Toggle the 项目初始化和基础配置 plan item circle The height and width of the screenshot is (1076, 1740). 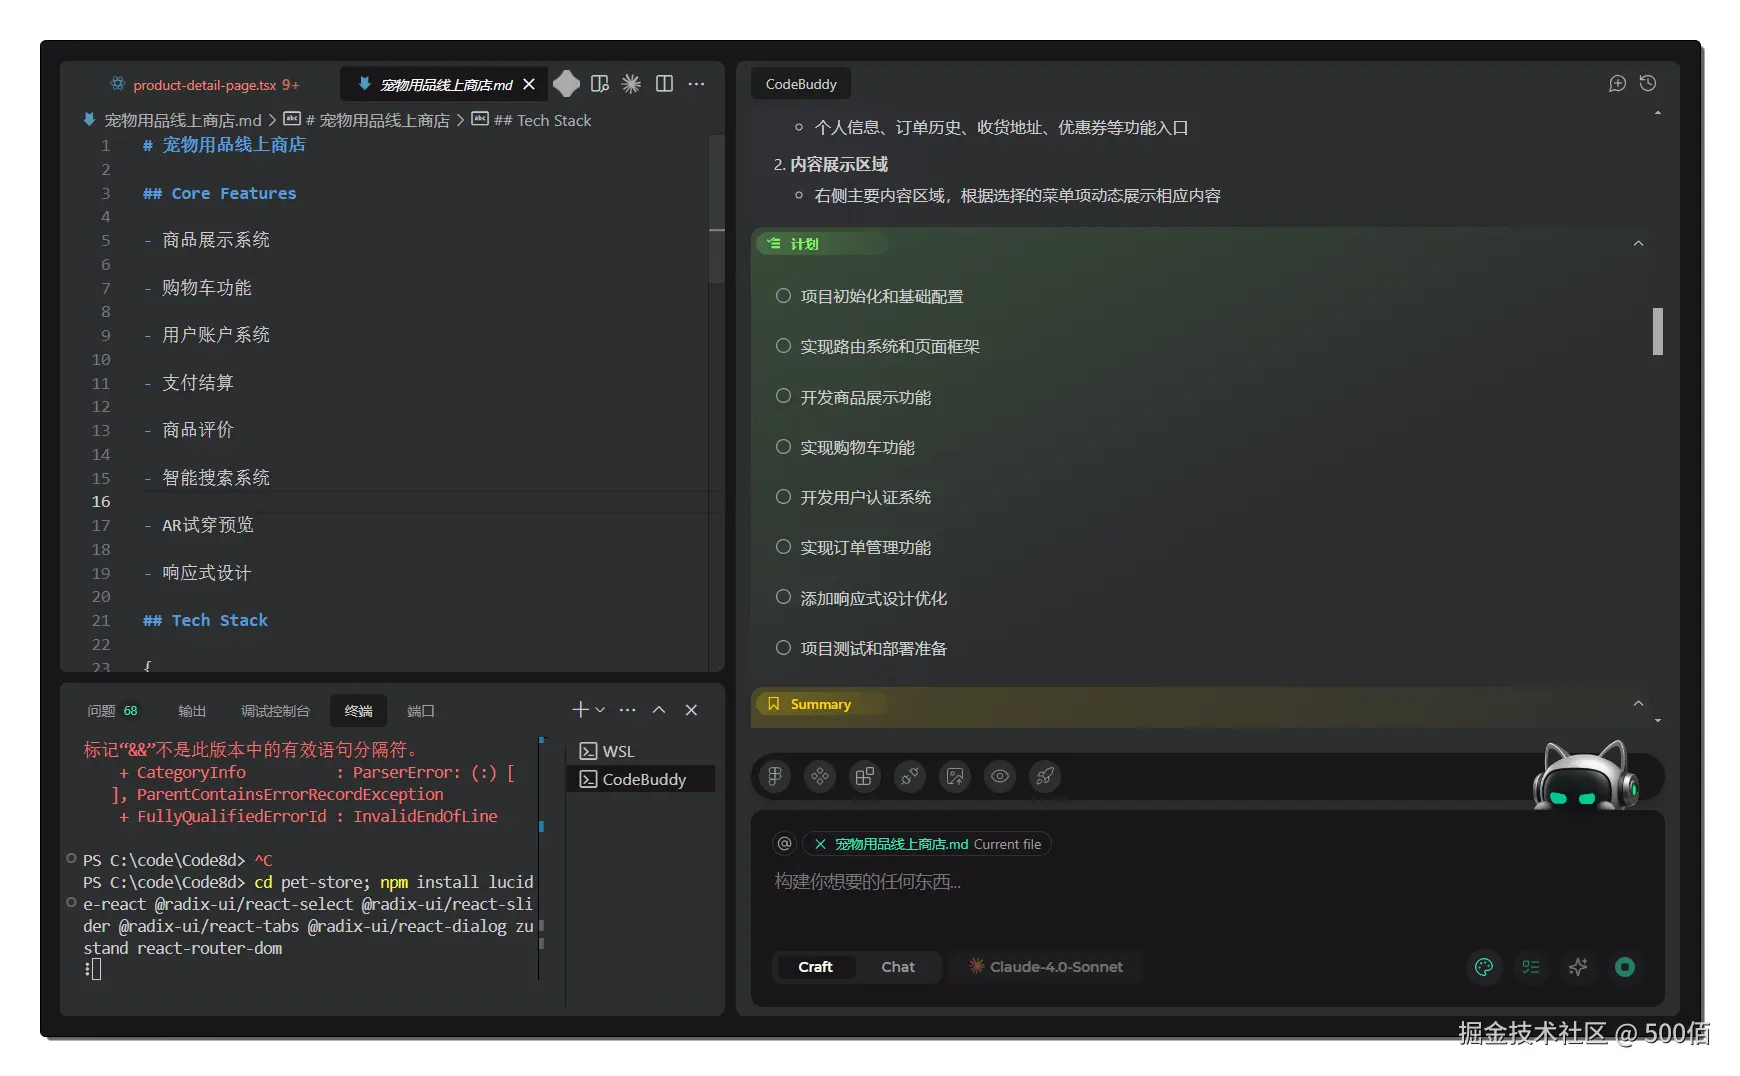point(784,296)
